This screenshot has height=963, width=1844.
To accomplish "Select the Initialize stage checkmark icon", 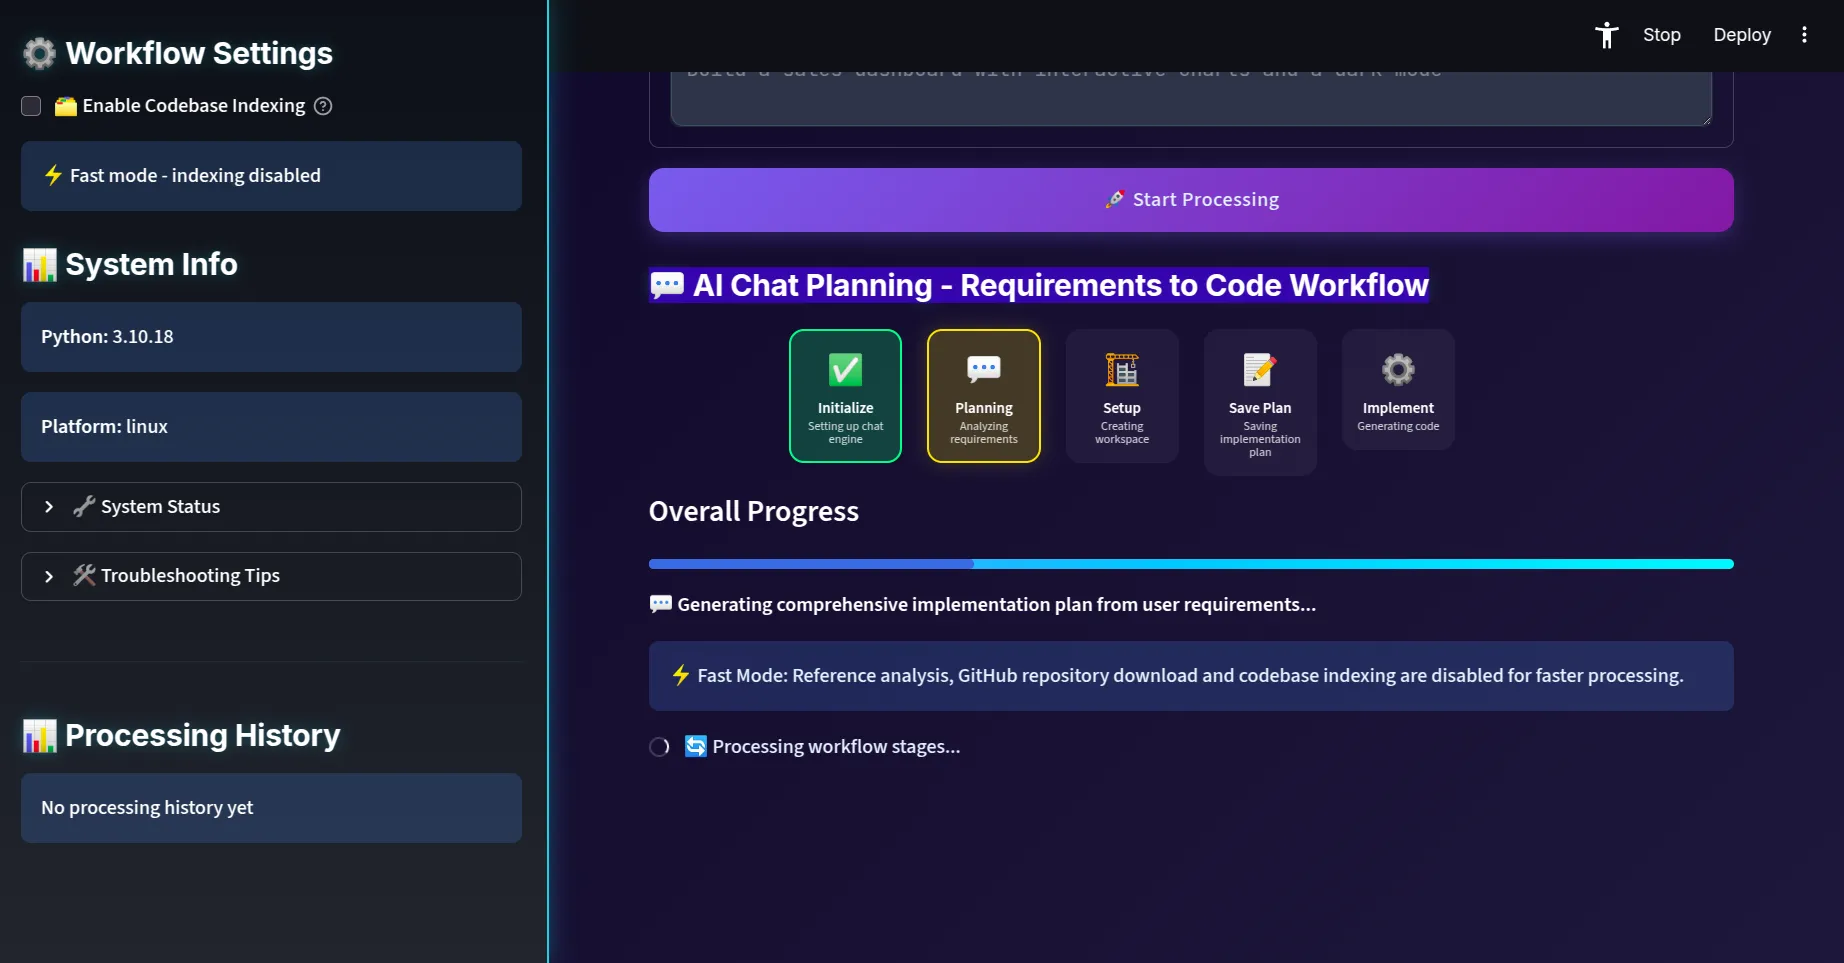I will (845, 369).
